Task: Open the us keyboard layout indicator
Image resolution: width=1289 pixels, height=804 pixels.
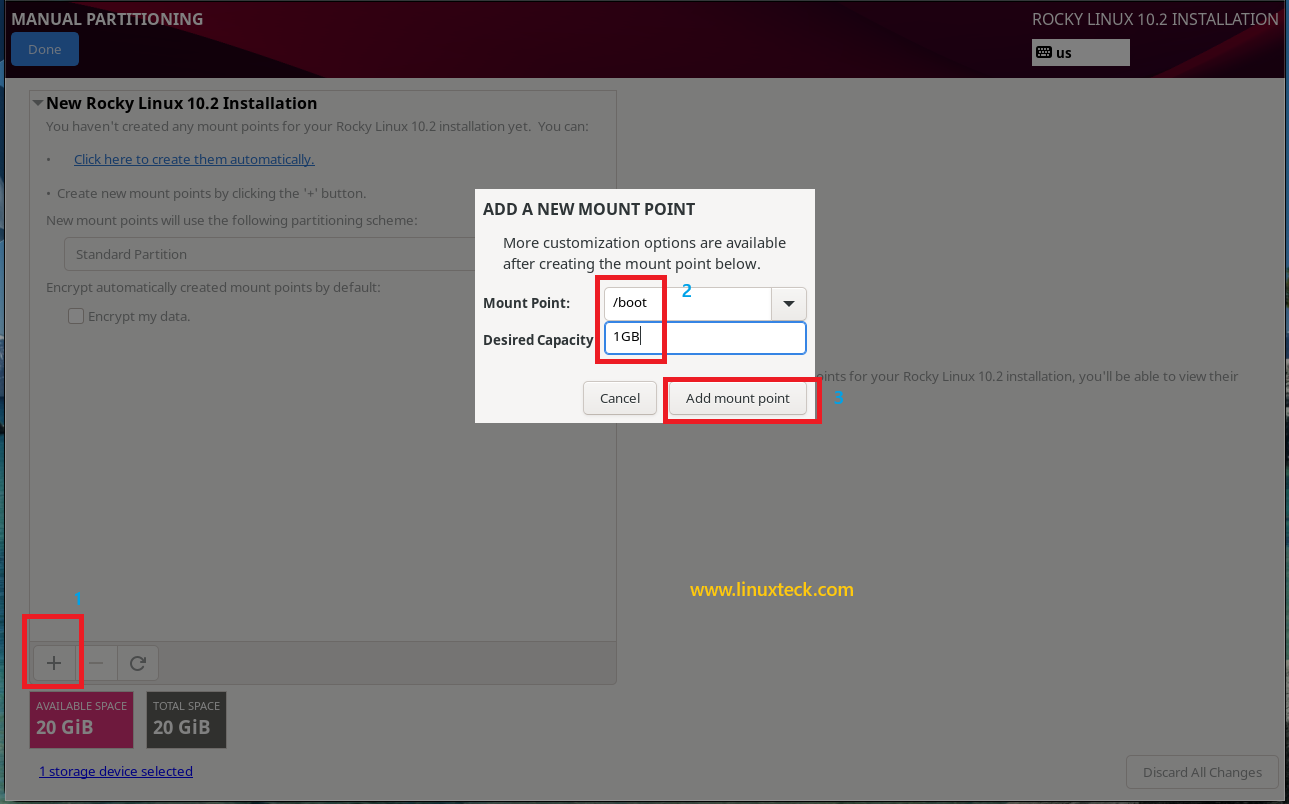Action: [x=1080, y=53]
